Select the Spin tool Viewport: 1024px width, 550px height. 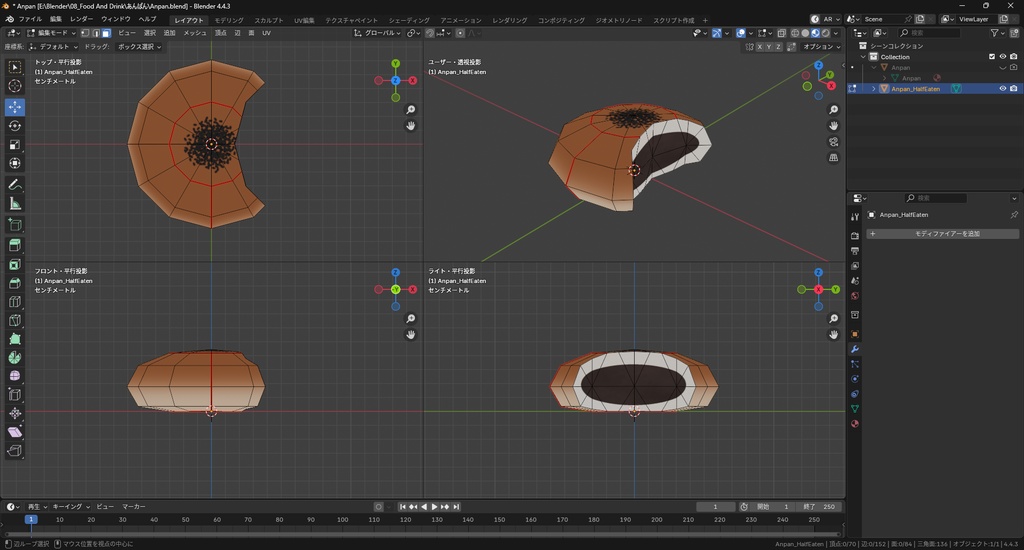(x=14, y=357)
